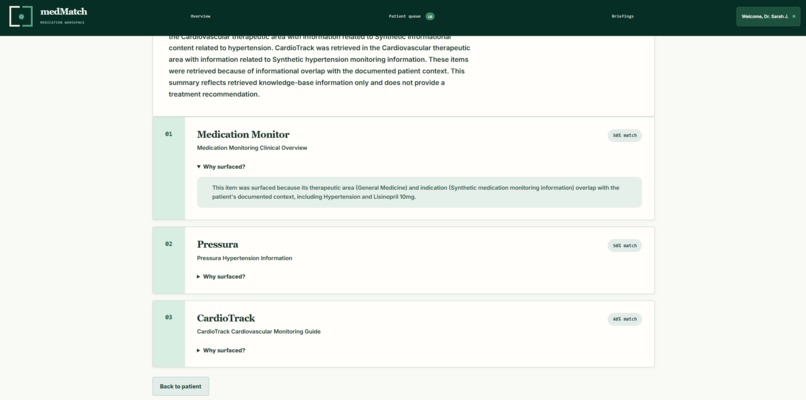
Task: Open the Briefings nav item
Action: click(x=622, y=16)
